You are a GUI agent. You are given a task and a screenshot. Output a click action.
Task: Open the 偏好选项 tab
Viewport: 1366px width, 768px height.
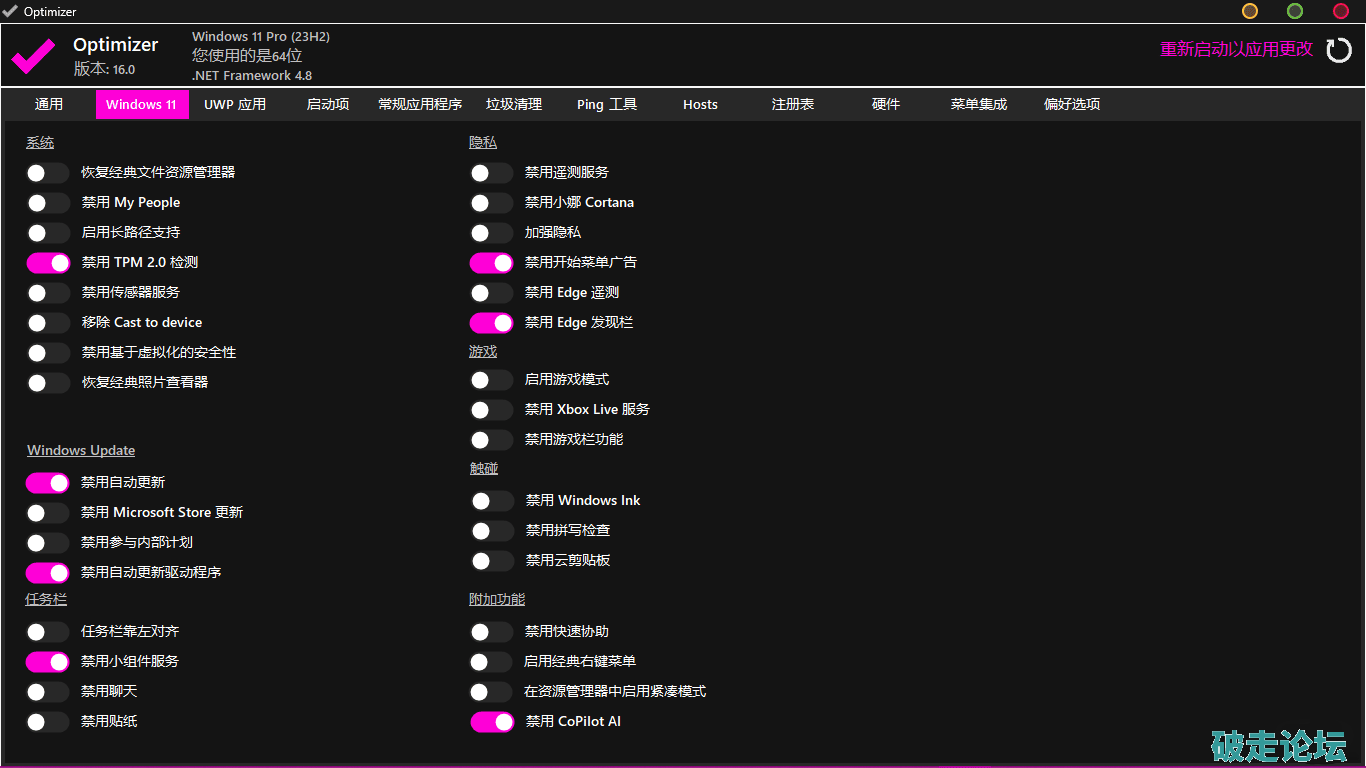click(1072, 104)
